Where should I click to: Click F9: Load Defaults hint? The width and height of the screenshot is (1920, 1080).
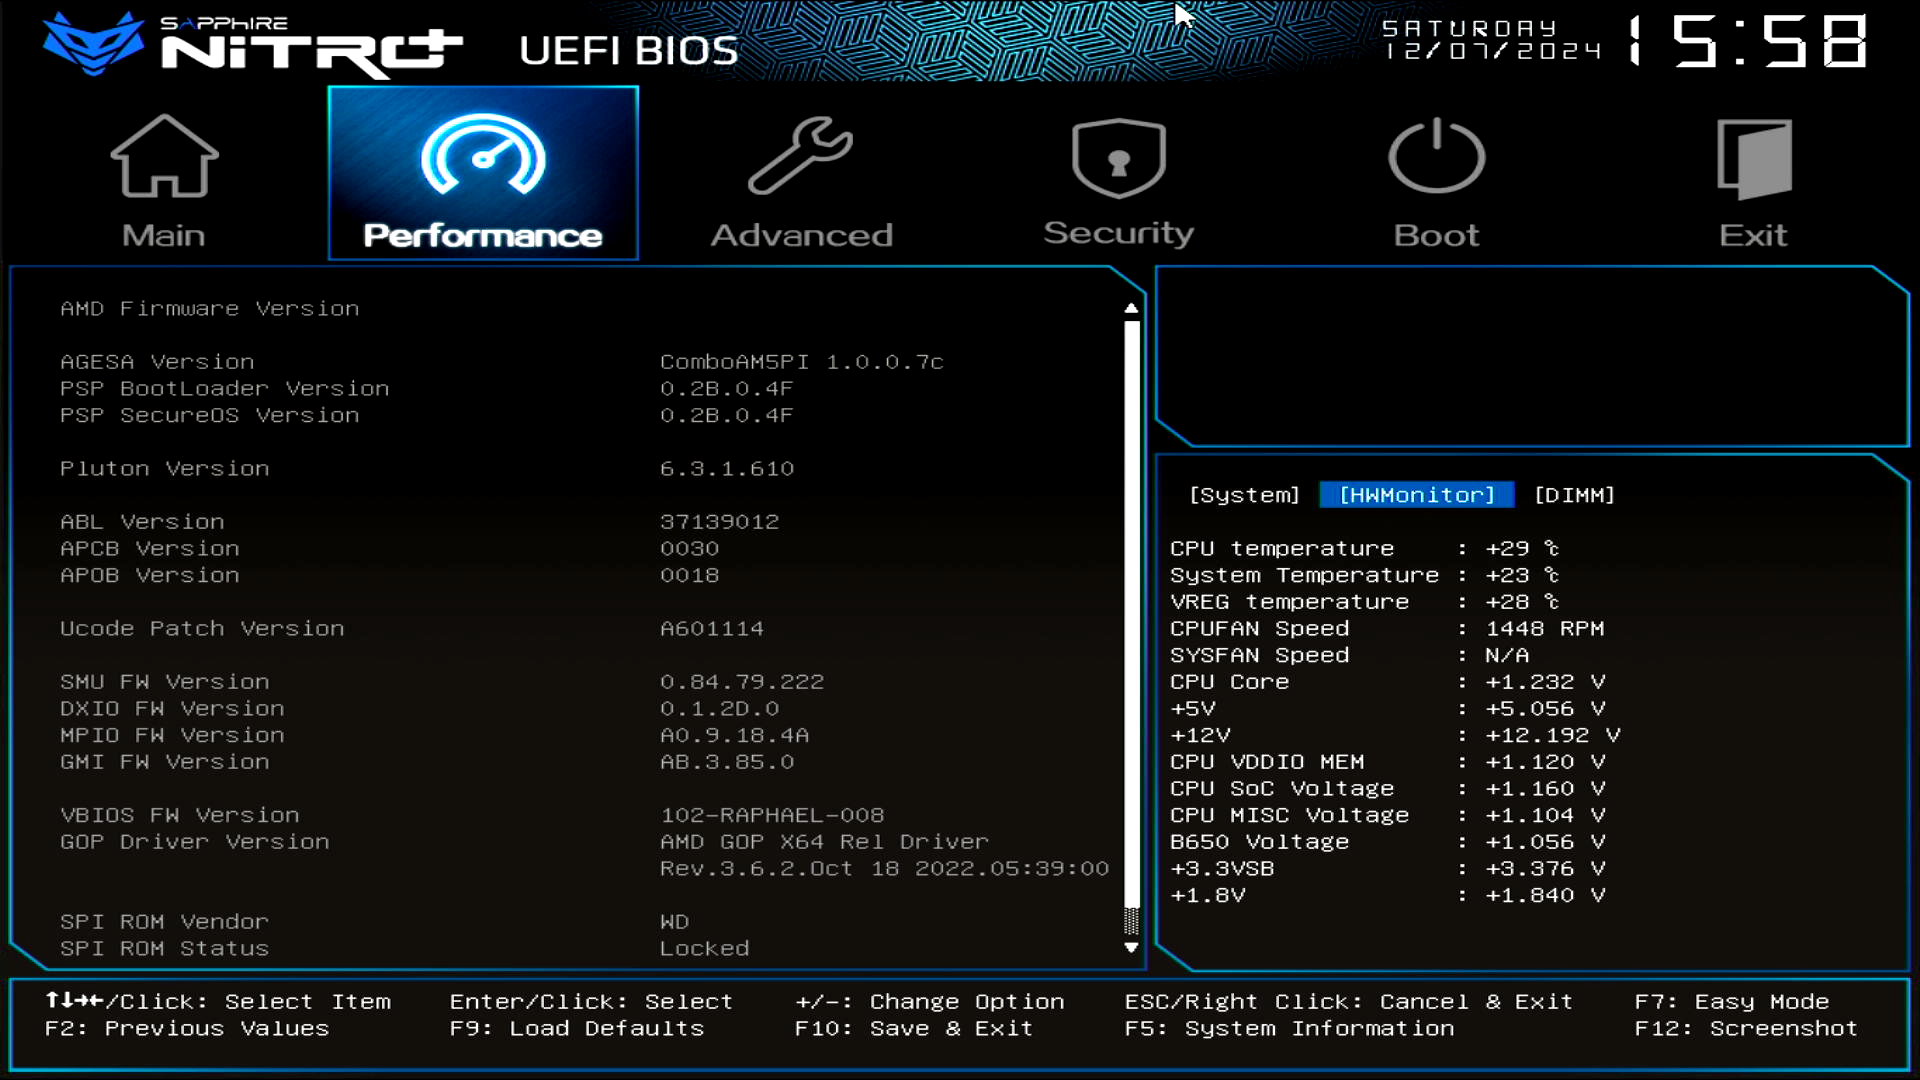coord(577,1029)
